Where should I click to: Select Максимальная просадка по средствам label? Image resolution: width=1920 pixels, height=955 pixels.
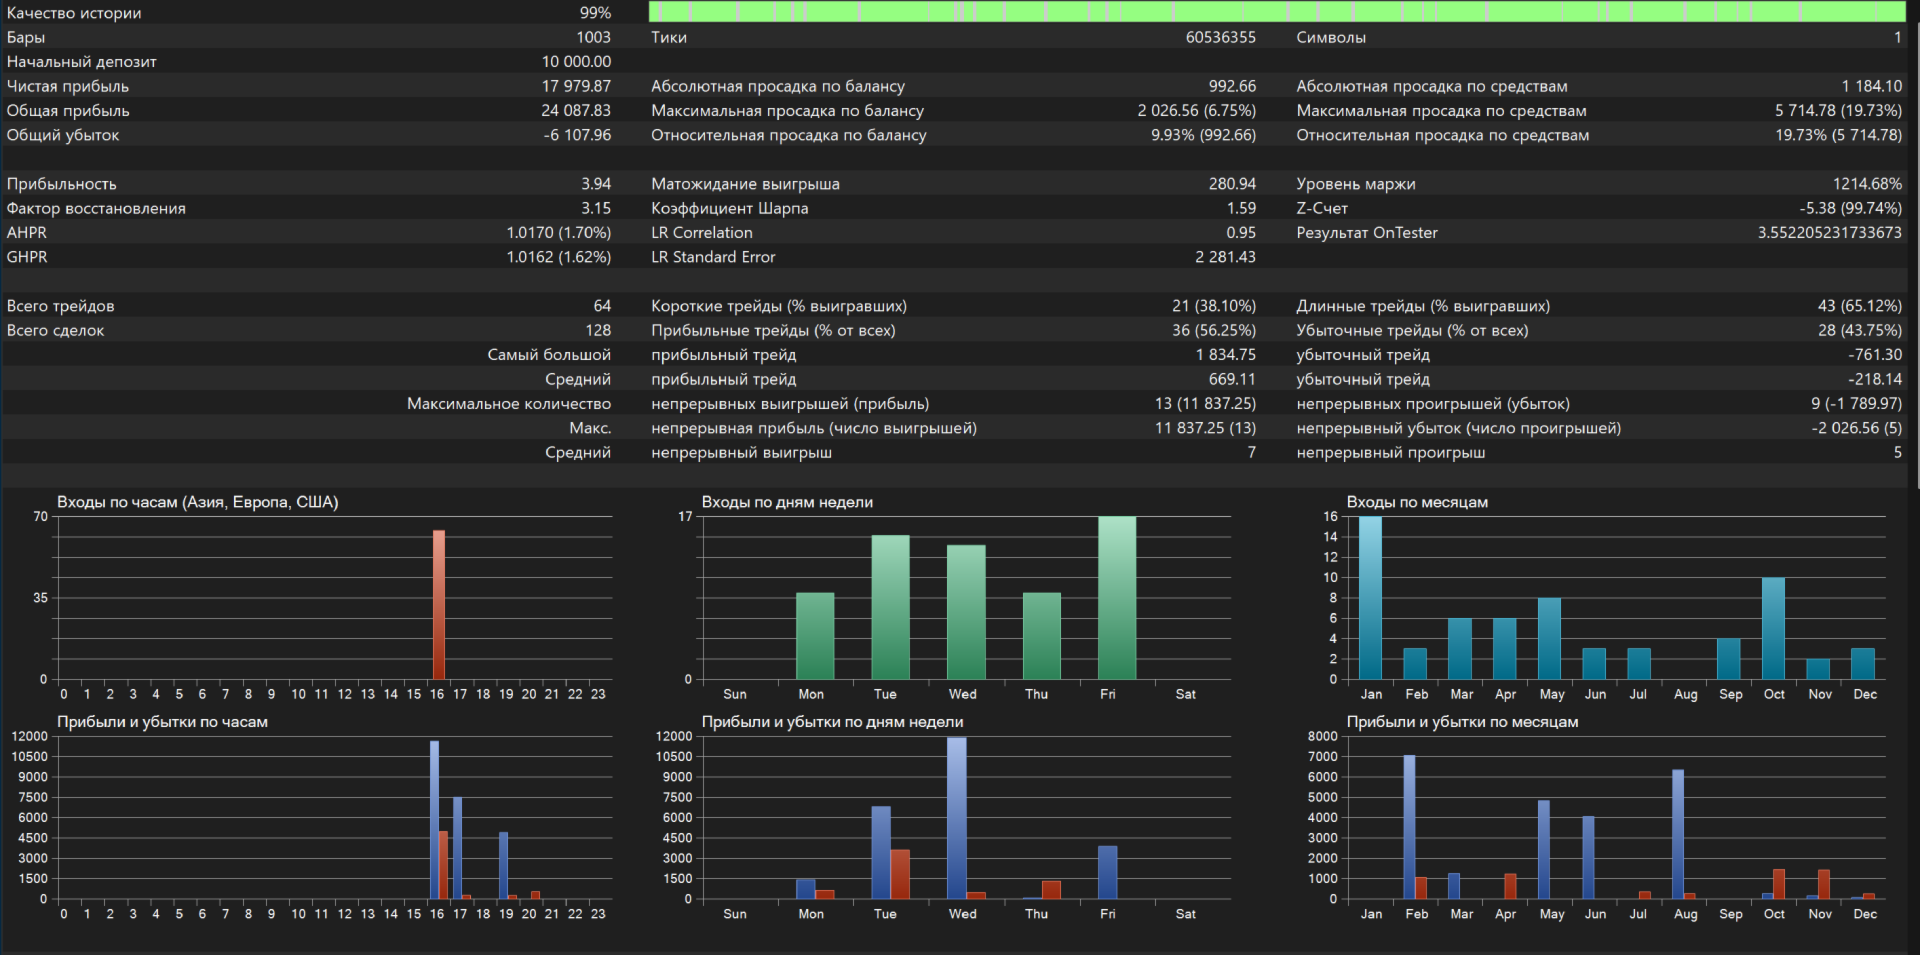[x=1441, y=111]
